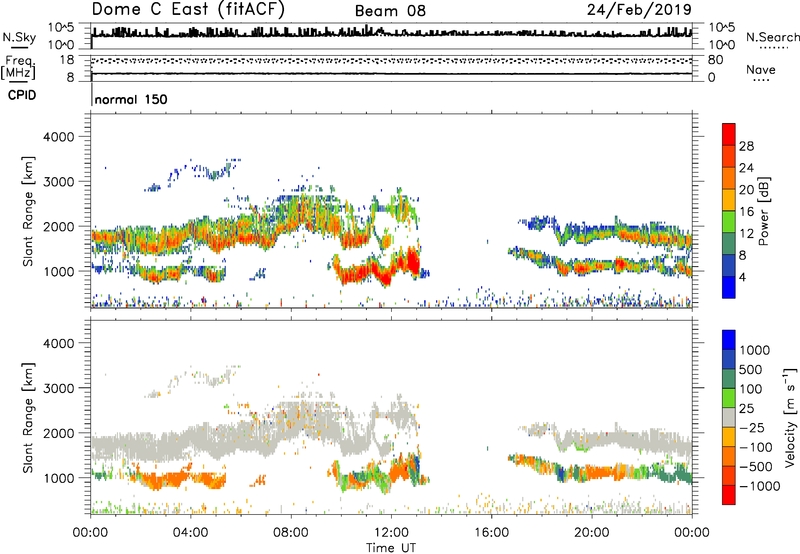The height and width of the screenshot is (554, 800).
Task: Click the orange velocity echo near 03:00
Action: pyautogui.click(x=166, y=481)
